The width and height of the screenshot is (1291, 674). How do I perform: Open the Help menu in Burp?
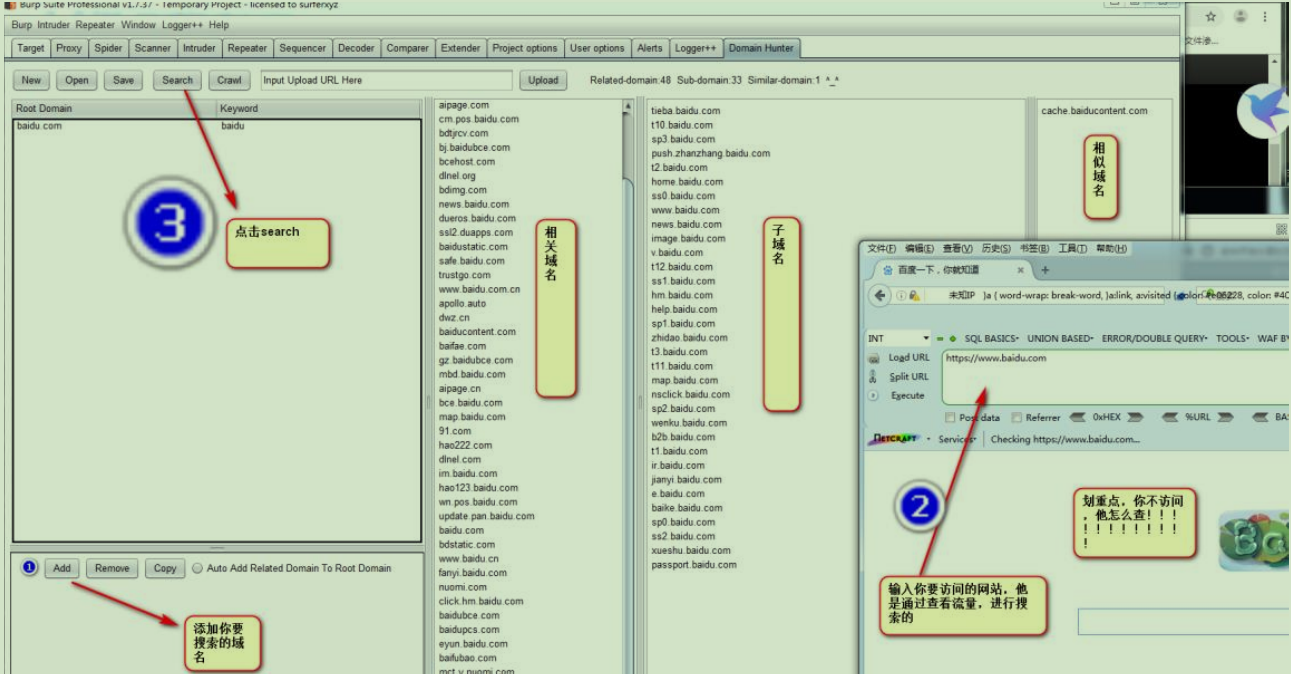click(219, 24)
